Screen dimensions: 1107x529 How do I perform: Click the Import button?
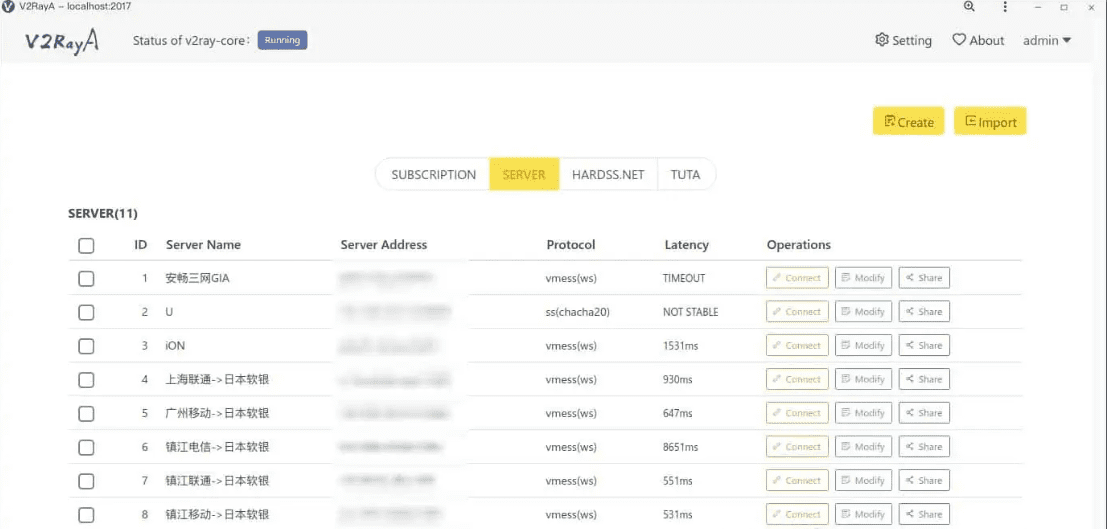tap(989, 122)
